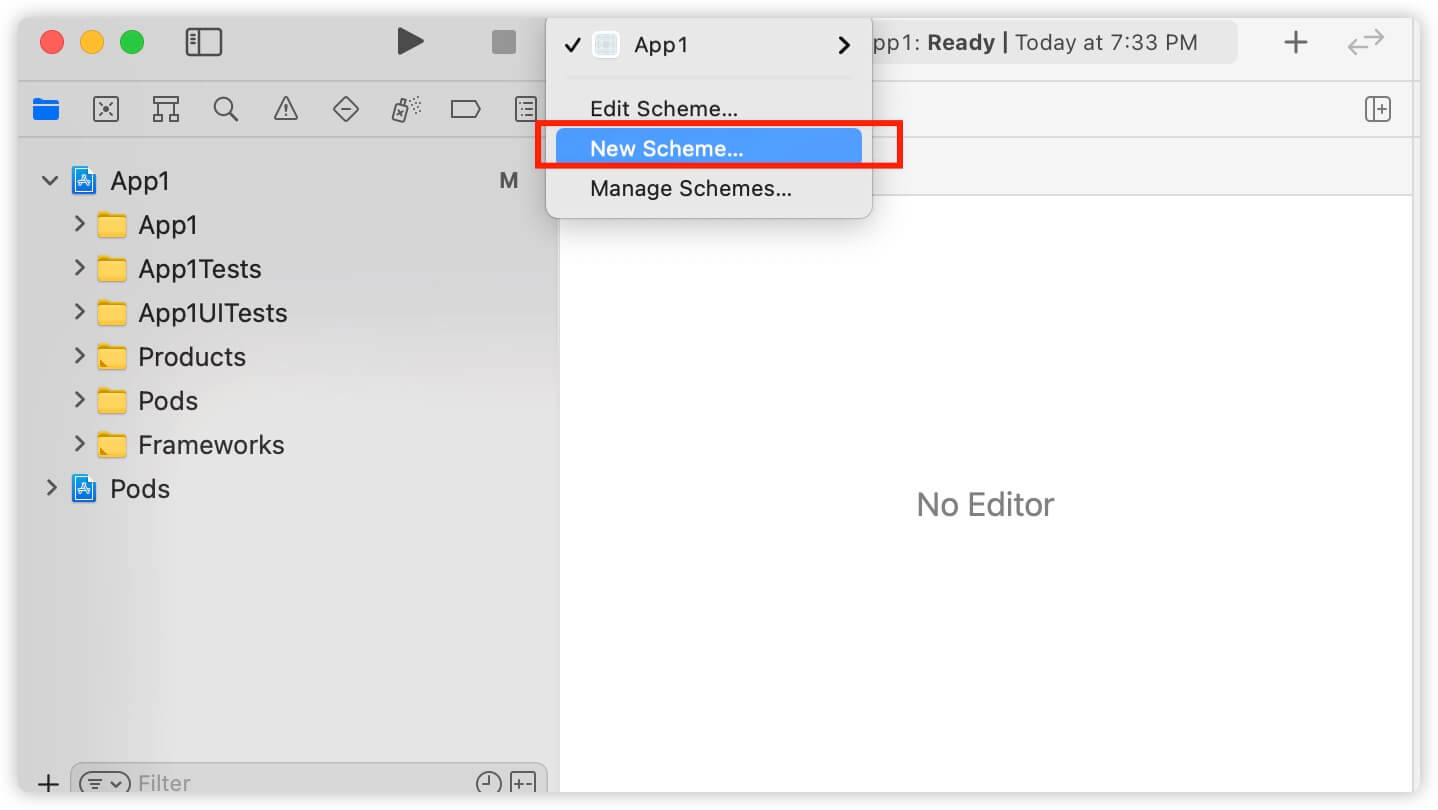Expand the App1Tests folder
This screenshot has height=810, width=1438.
[80, 268]
